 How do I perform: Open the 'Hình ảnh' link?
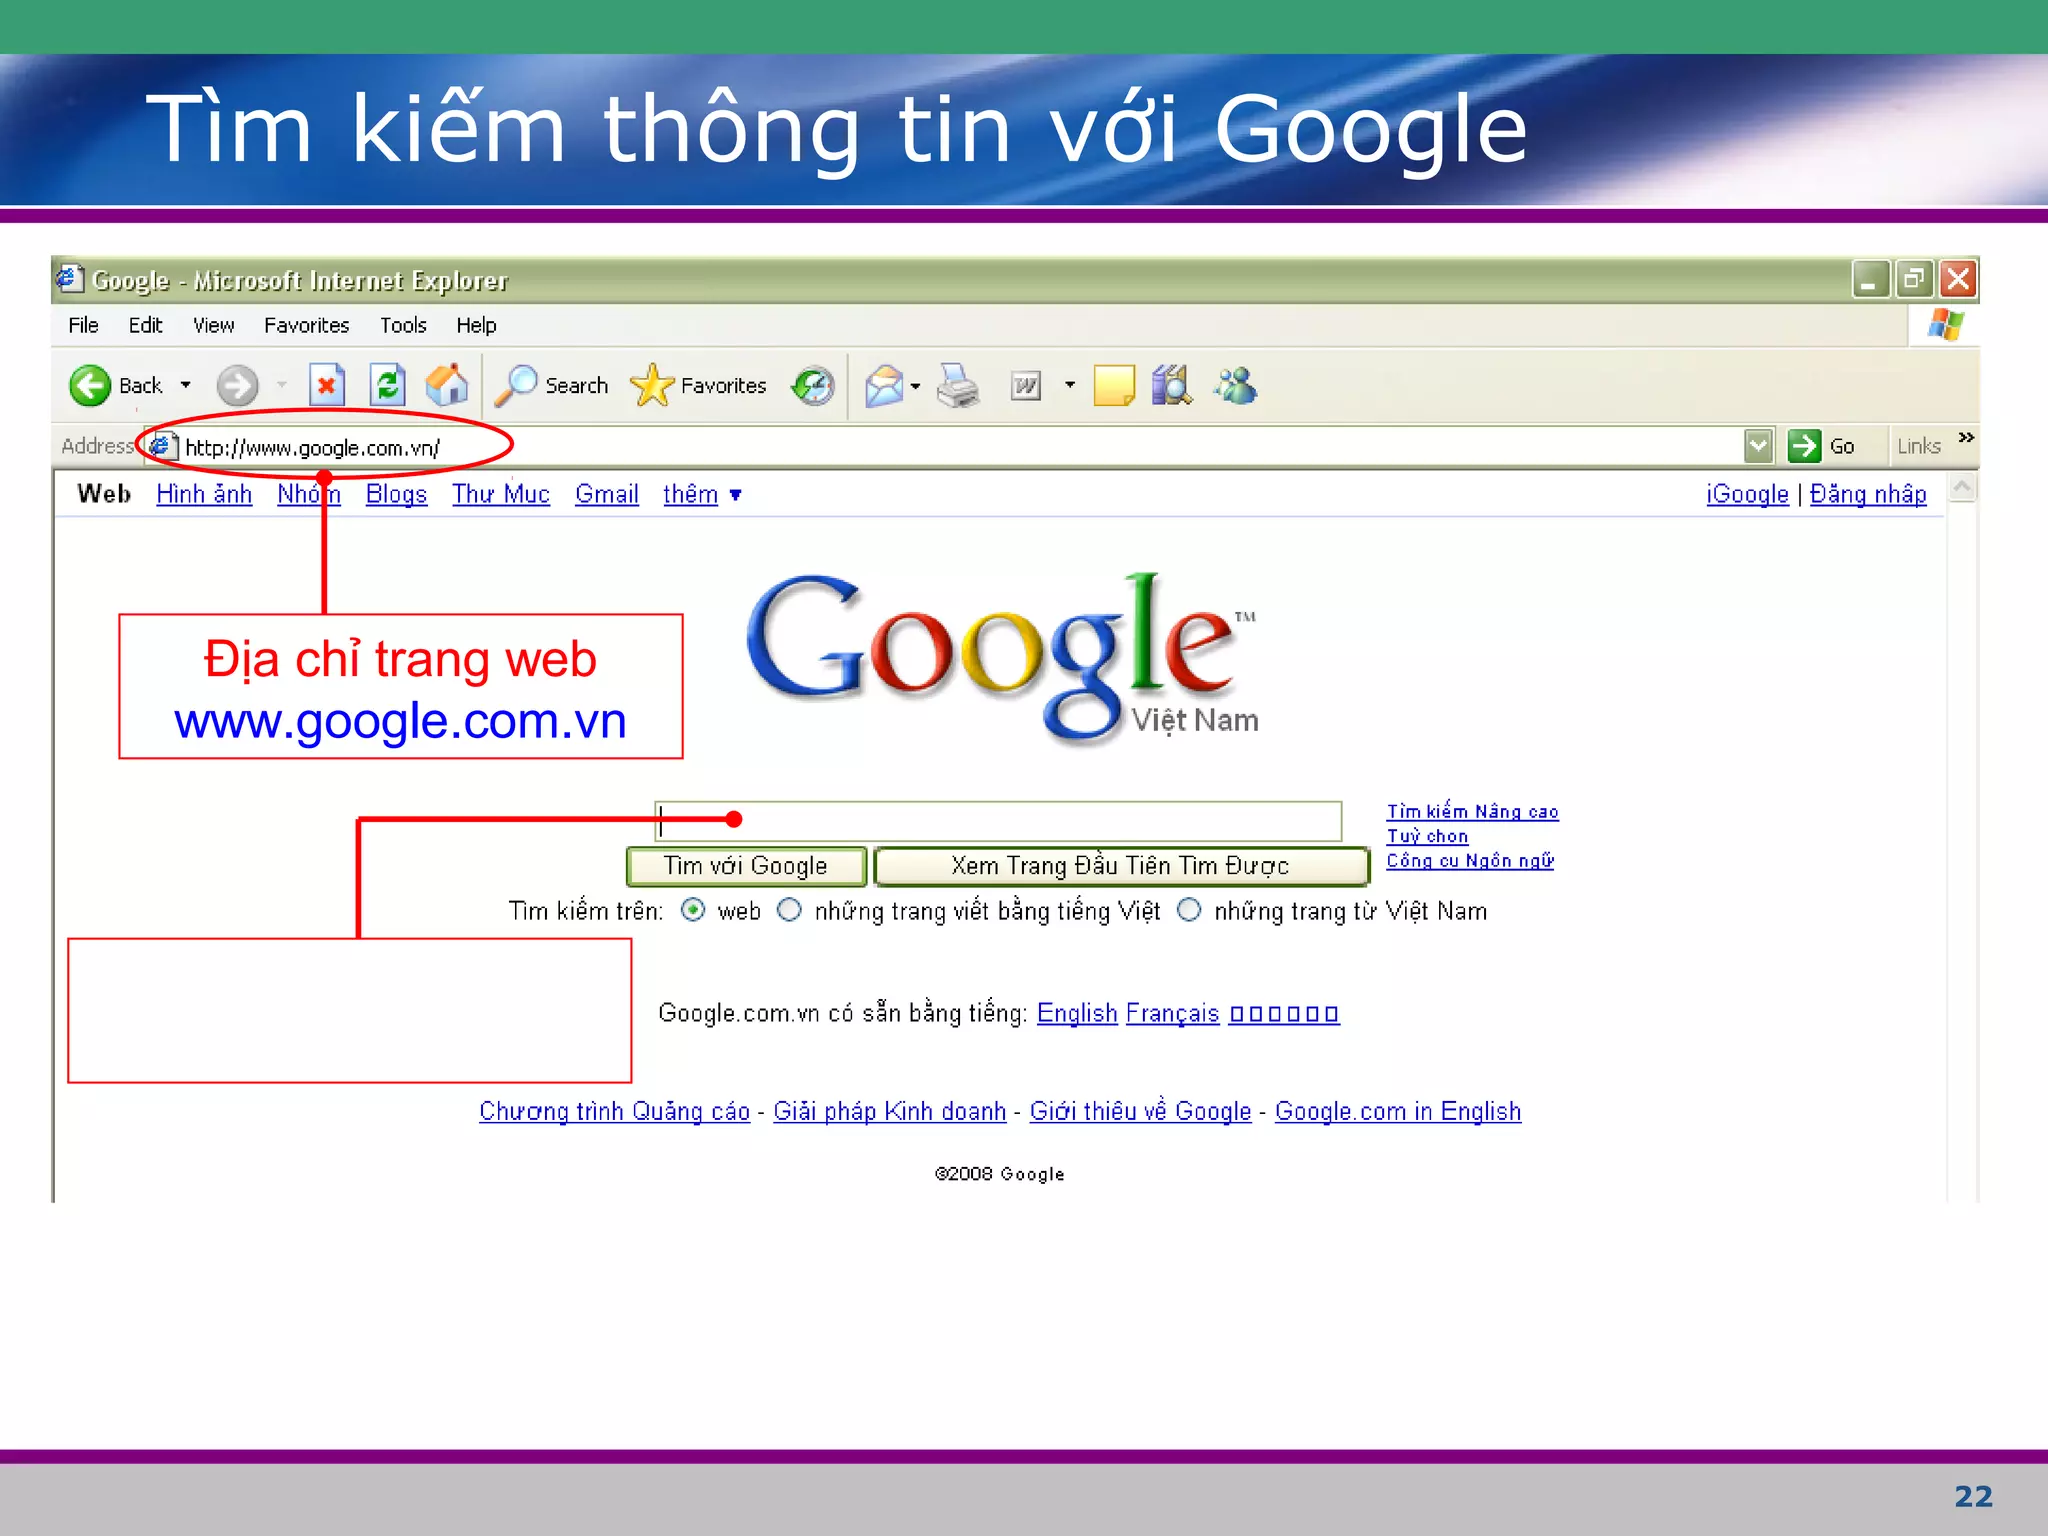(204, 494)
